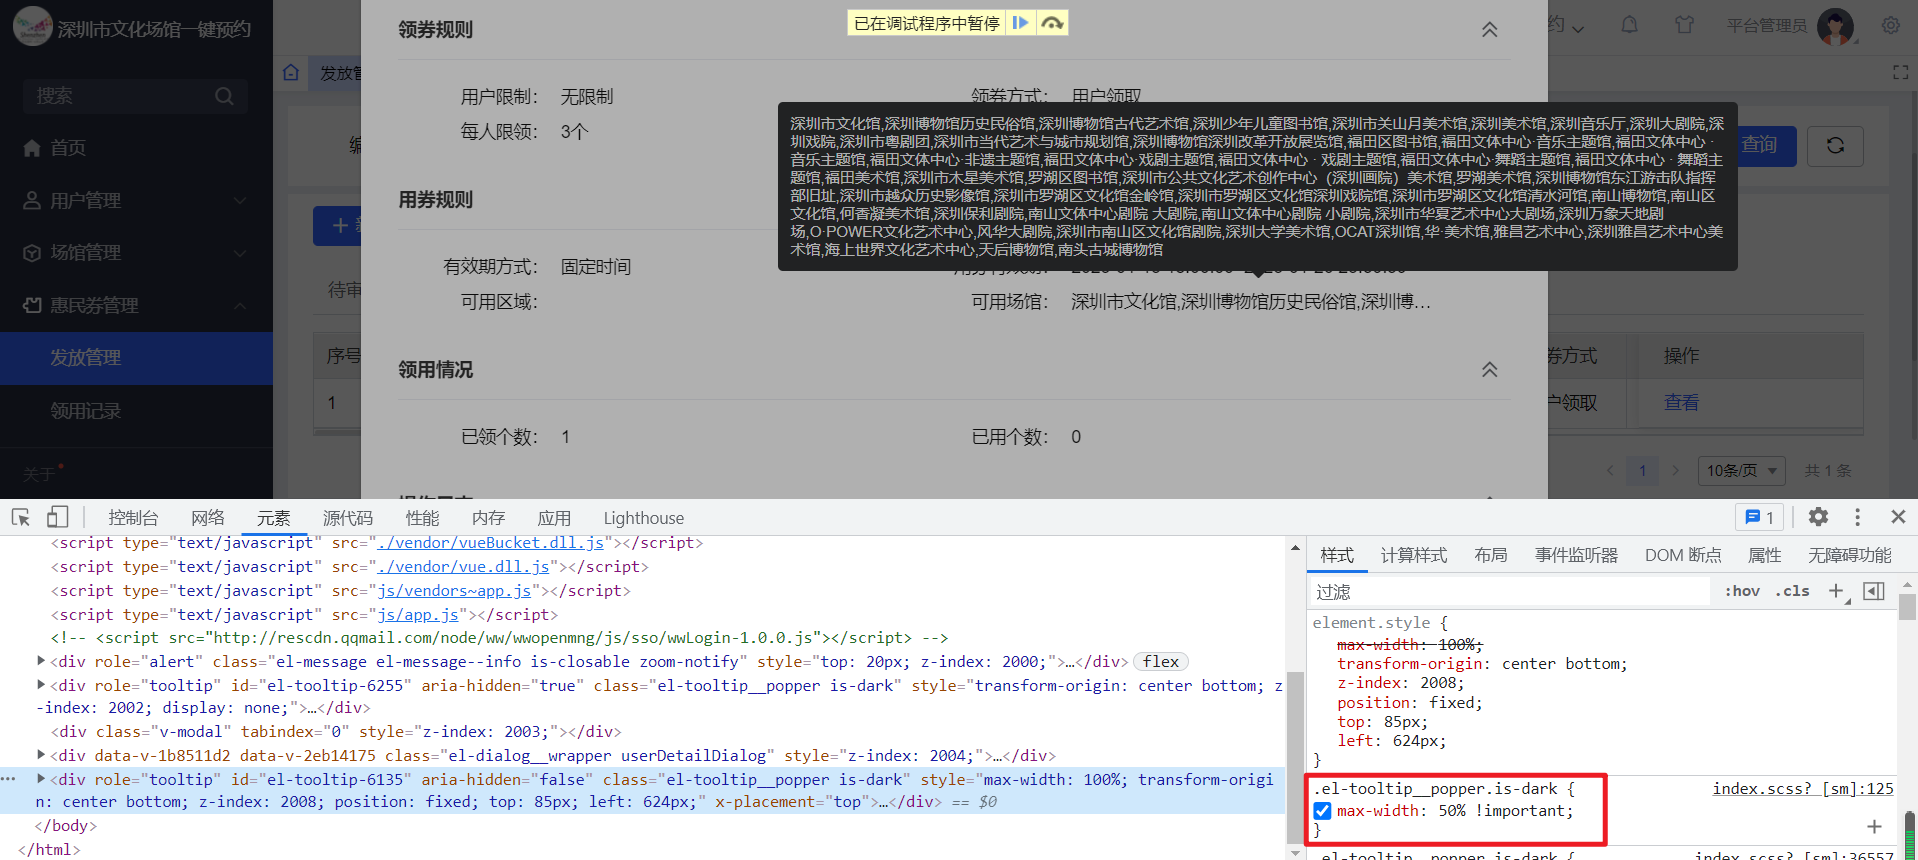Step over next function call icon
1918x860 pixels.
pyautogui.click(x=1052, y=23)
